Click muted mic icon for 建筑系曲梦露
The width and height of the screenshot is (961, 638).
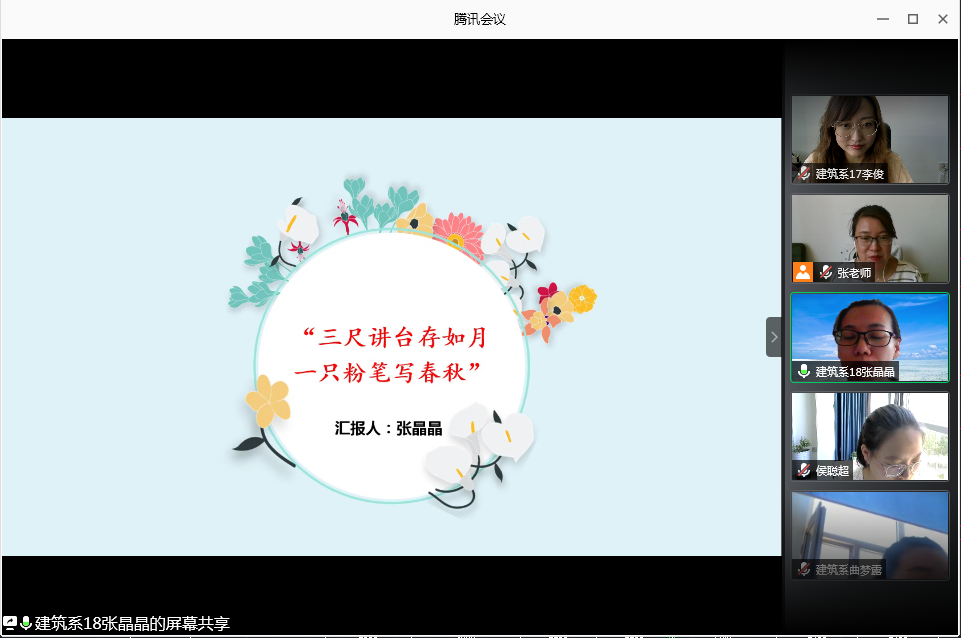pos(804,569)
